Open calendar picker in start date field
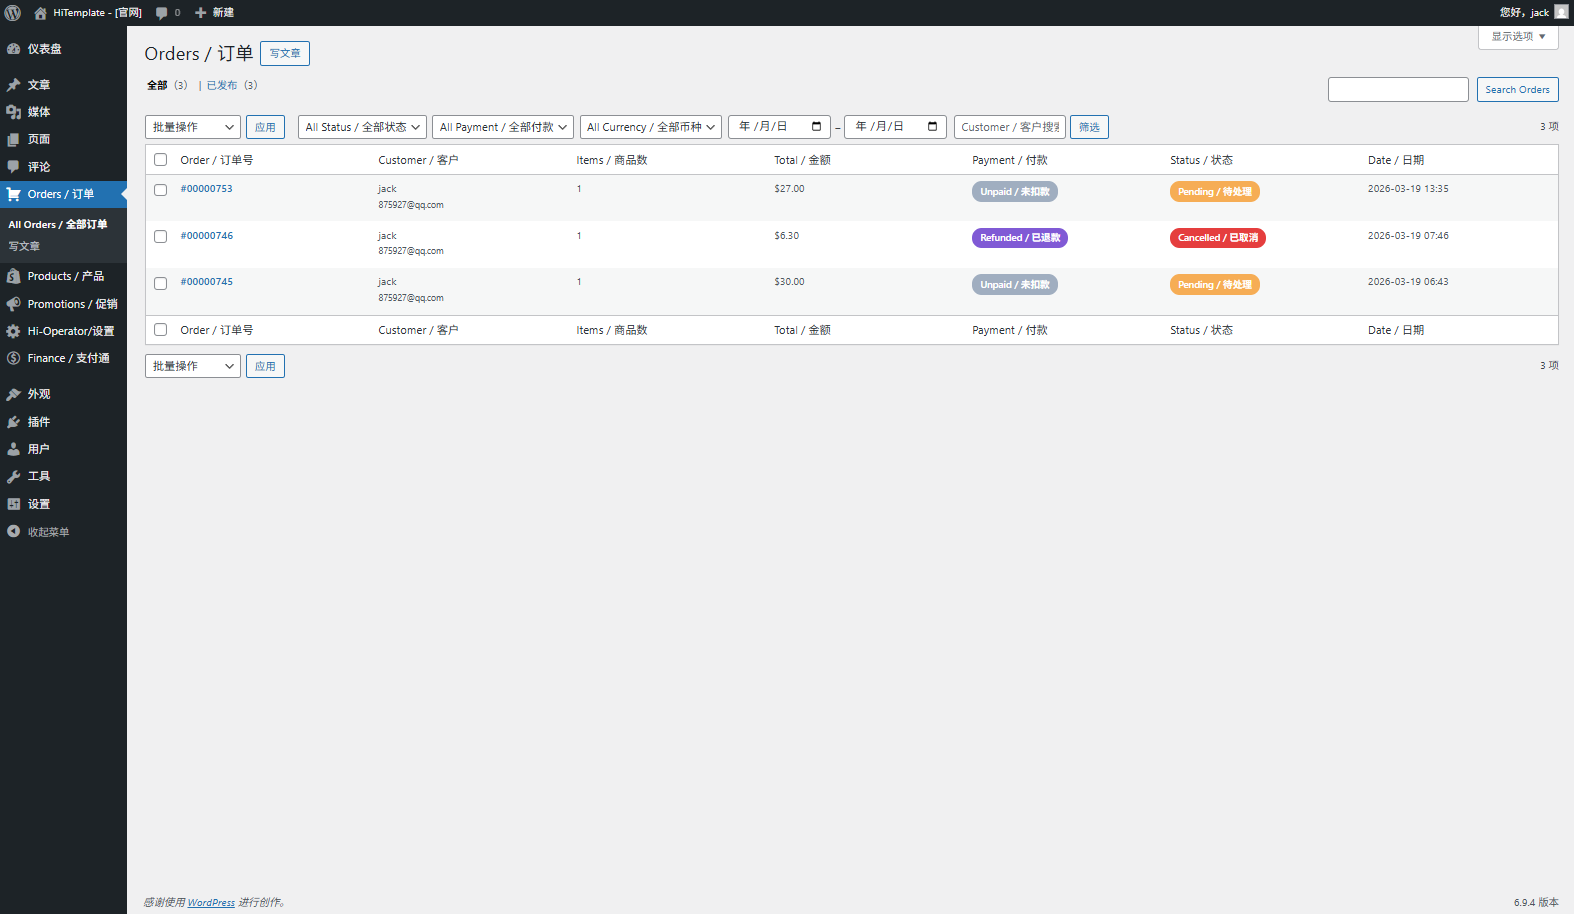This screenshot has height=914, width=1574. click(x=816, y=127)
